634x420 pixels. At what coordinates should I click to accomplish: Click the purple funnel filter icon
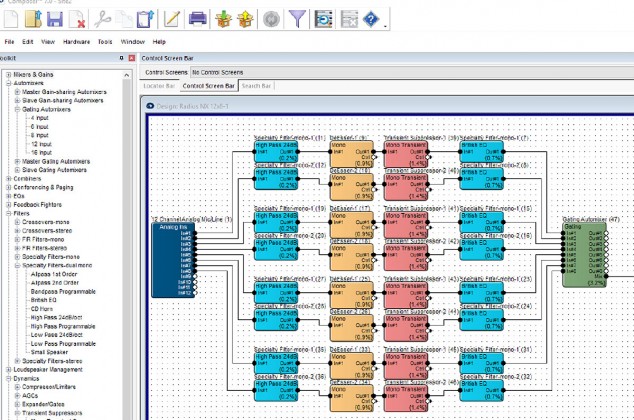[x=297, y=17]
